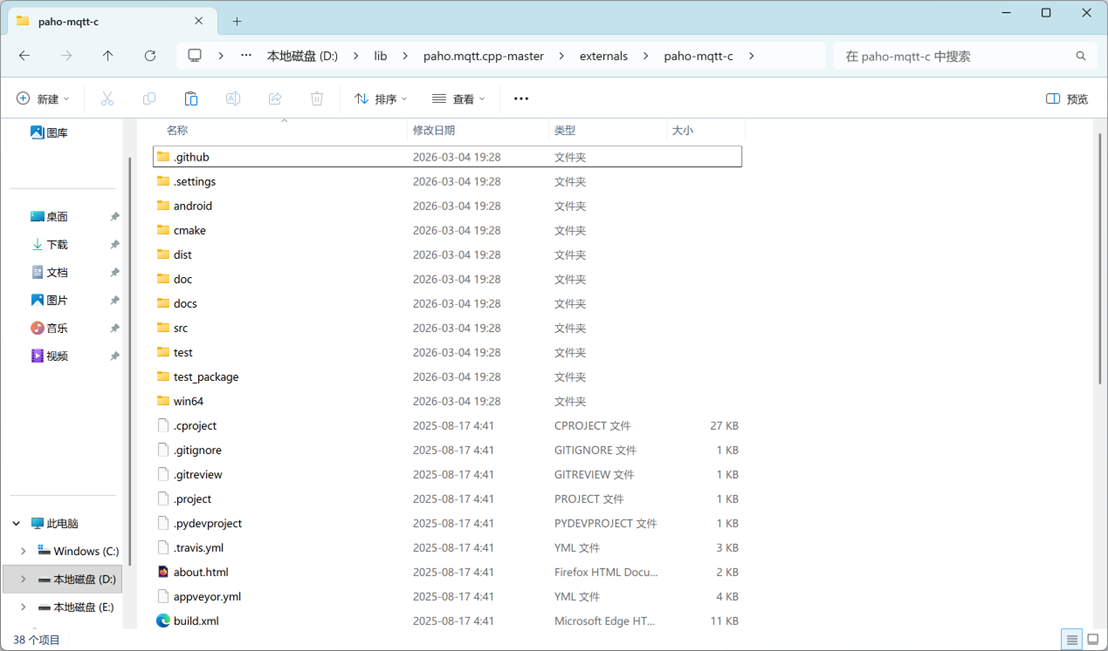Click the Copy icon in toolbar
The width and height of the screenshot is (1108, 651).
[149, 99]
